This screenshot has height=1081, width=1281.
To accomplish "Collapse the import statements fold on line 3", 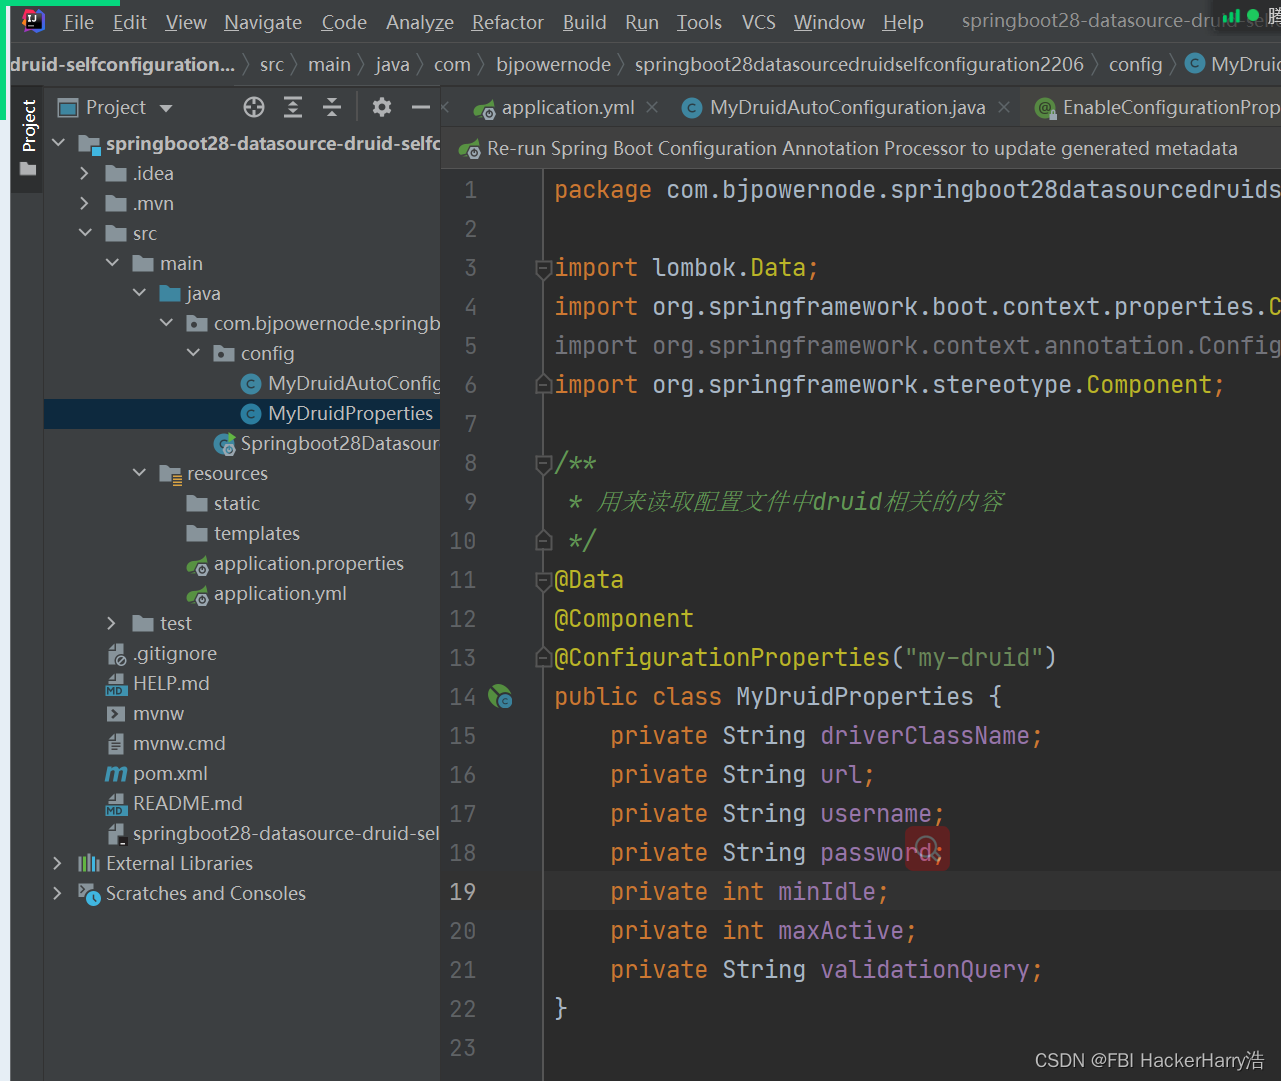I will (x=542, y=268).
